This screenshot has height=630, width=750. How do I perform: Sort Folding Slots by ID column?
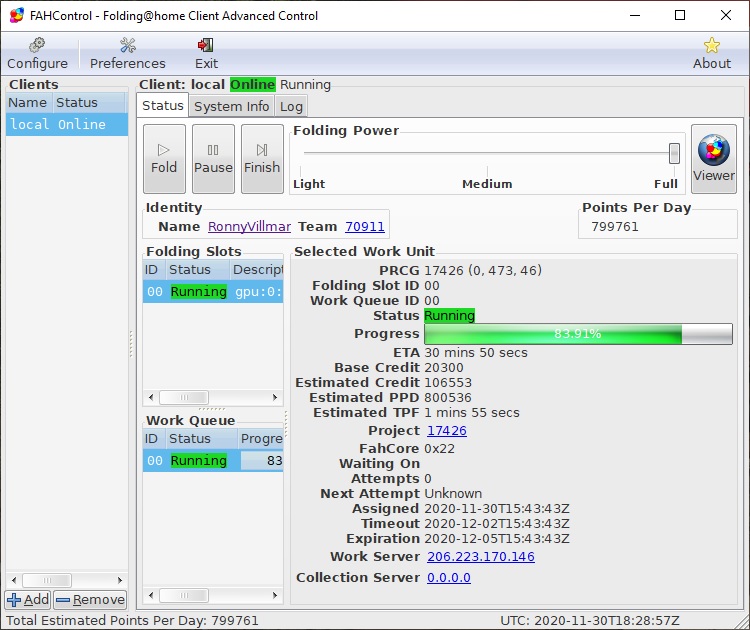153,270
